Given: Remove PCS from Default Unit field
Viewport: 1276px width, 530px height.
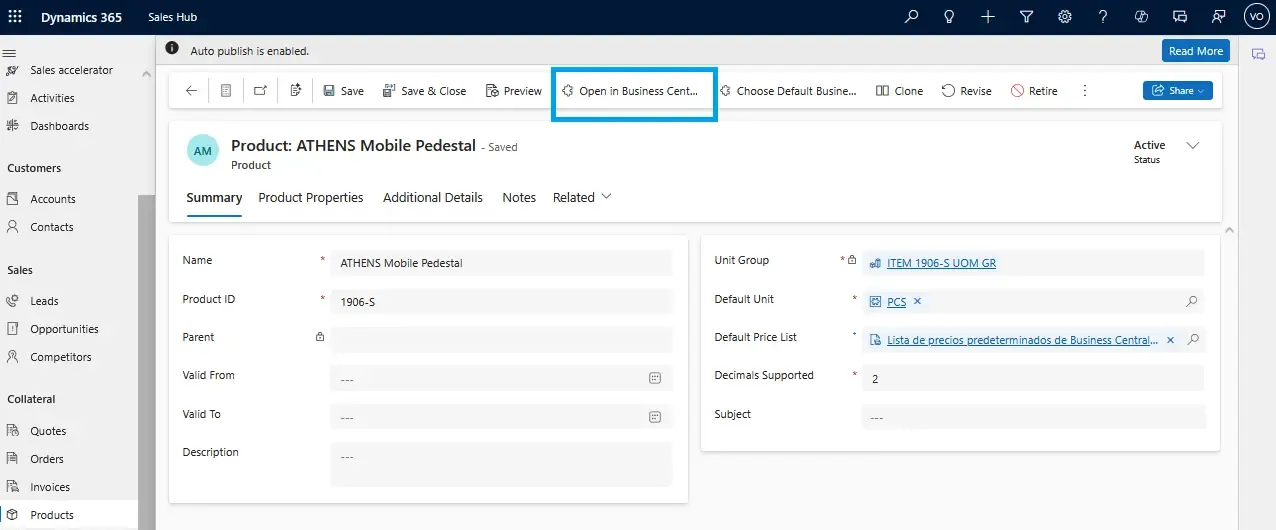Looking at the screenshot, I should pos(917,301).
